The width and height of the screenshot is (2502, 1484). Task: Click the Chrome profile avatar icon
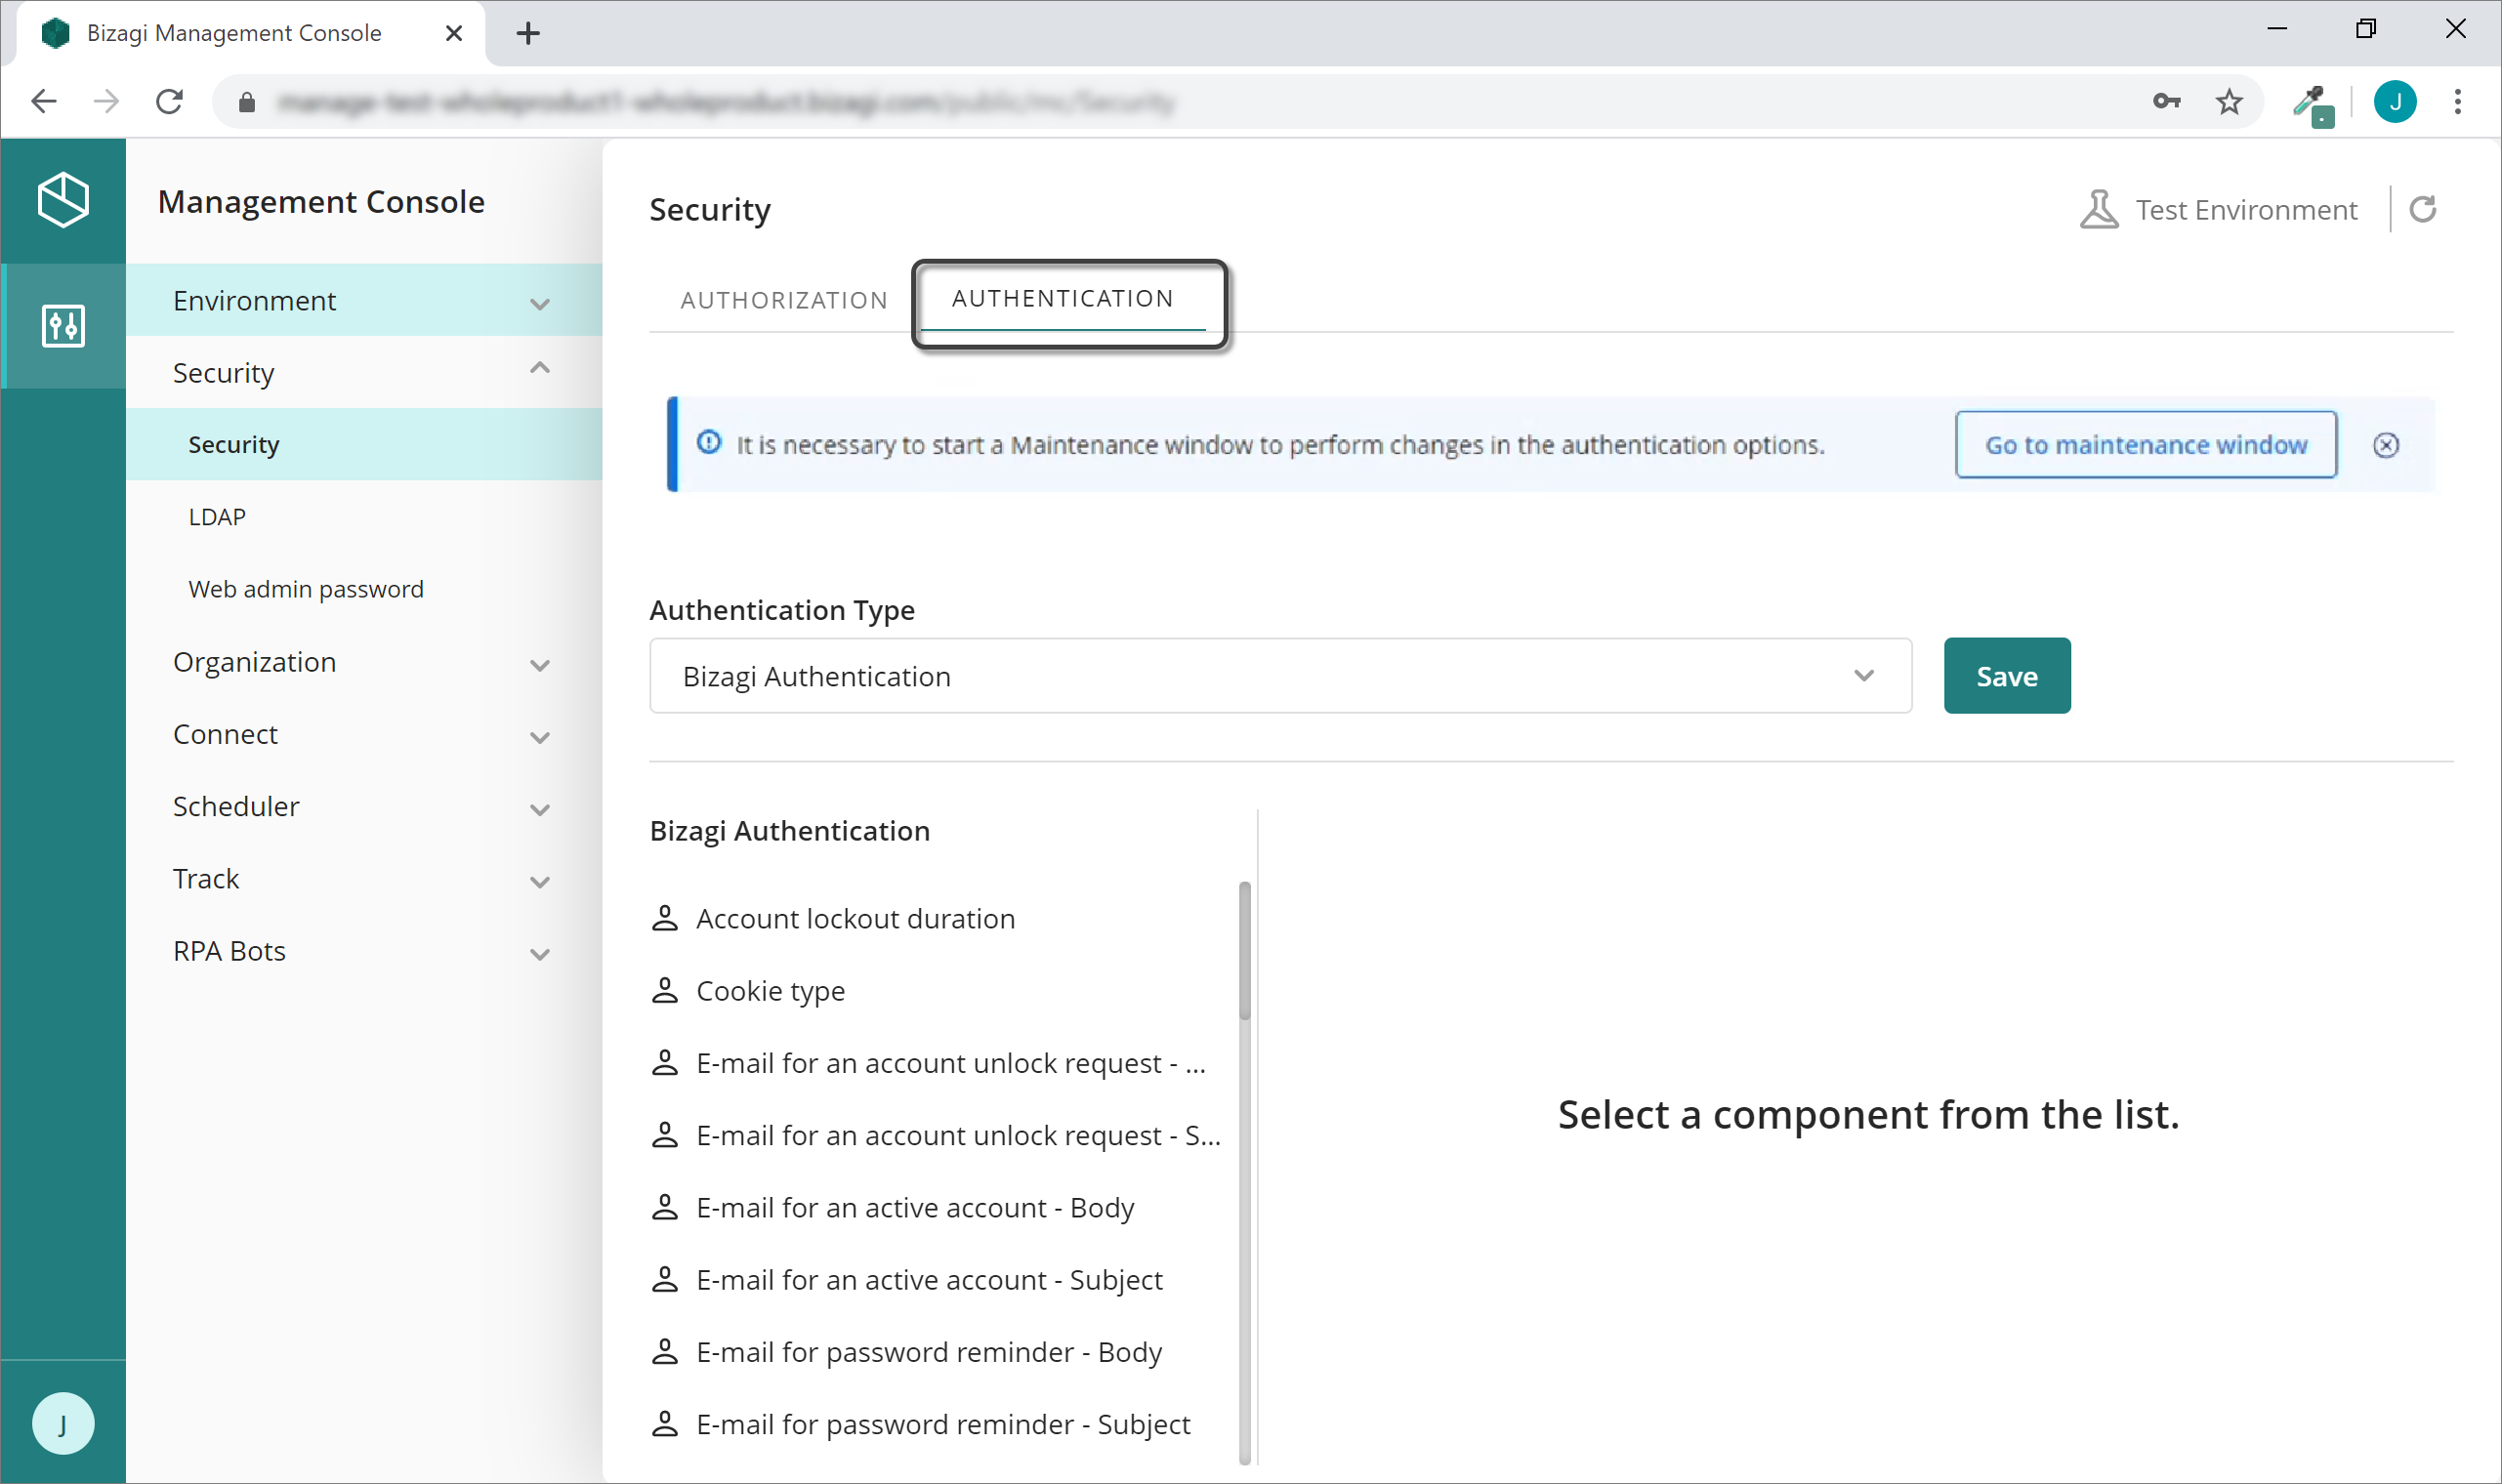[2396, 101]
